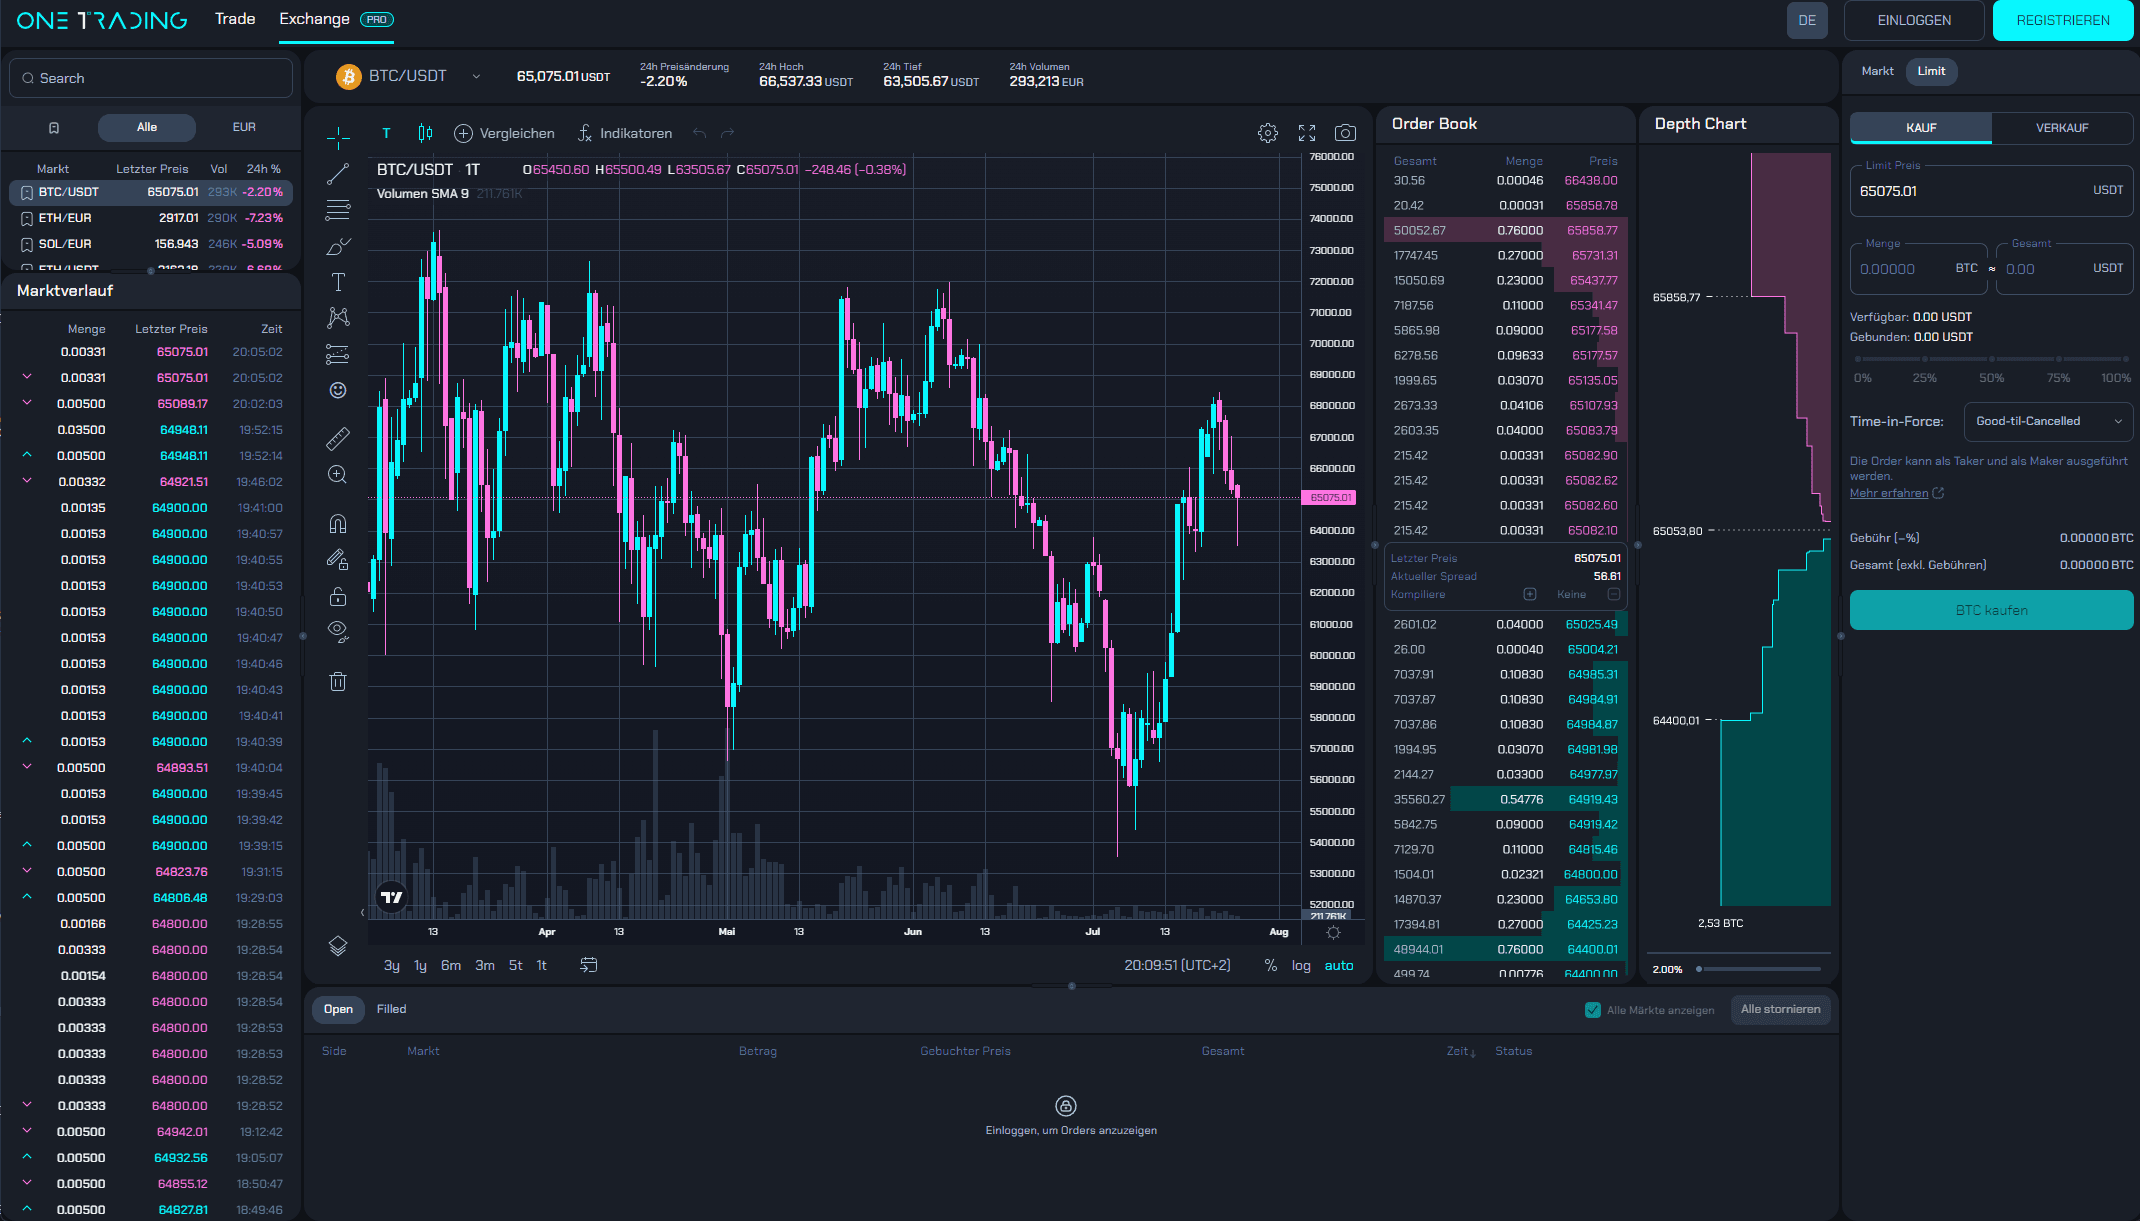The height and width of the screenshot is (1221, 2140).
Task: Open the go to date picker
Action: coord(589,965)
